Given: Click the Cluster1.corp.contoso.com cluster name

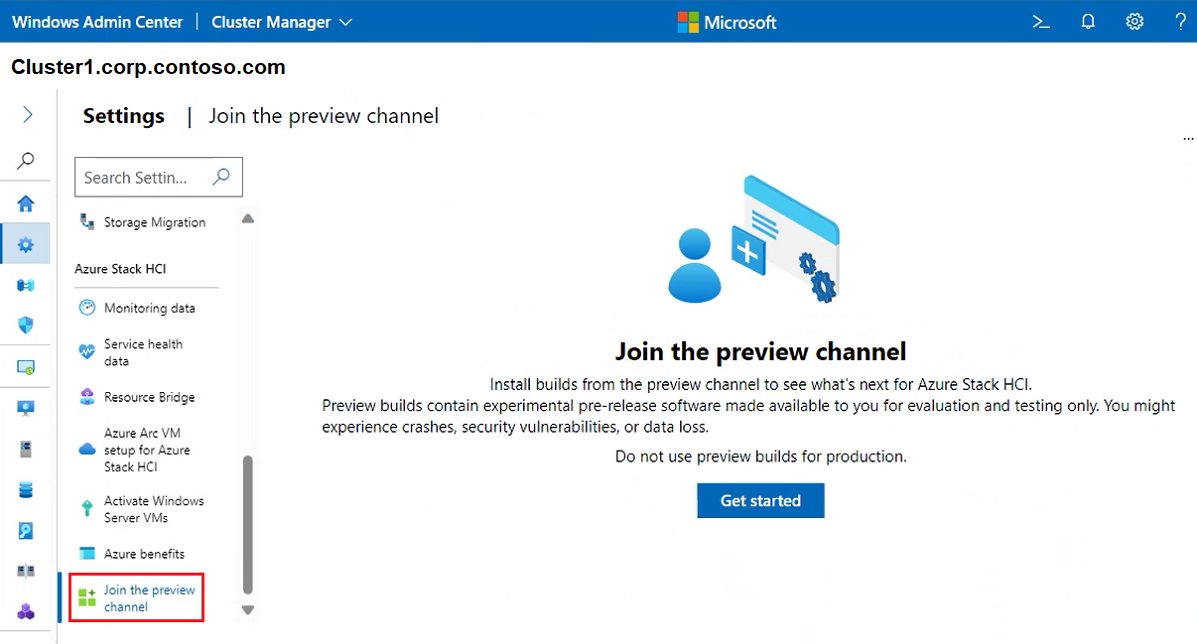Looking at the screenshot, I should 148,67.
